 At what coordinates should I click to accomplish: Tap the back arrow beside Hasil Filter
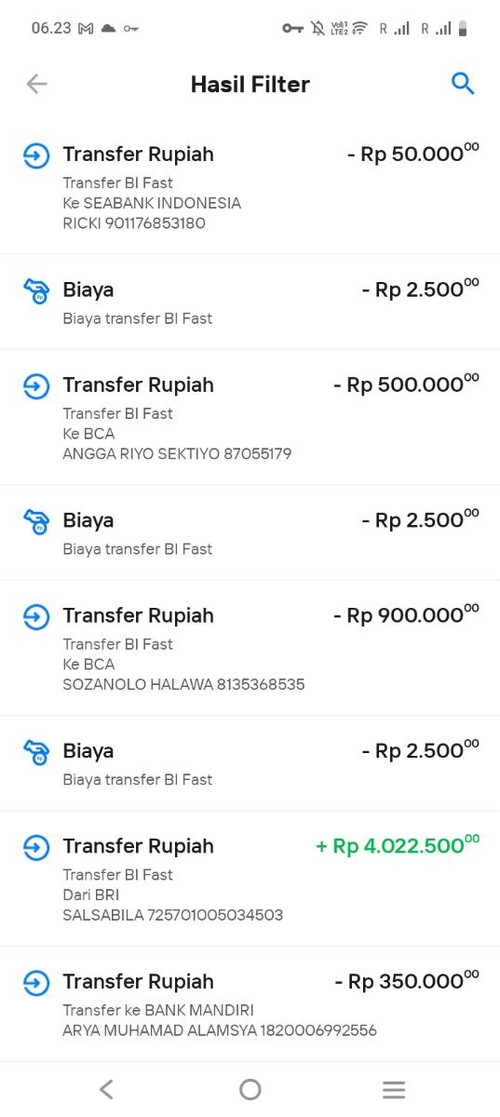[36, 84]
